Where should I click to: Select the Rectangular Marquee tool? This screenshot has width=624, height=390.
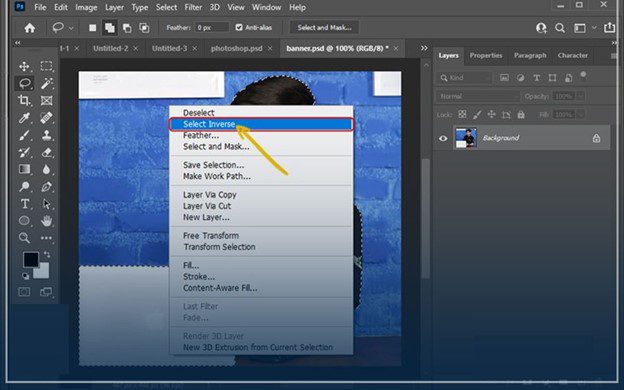(x=46, y=66)
